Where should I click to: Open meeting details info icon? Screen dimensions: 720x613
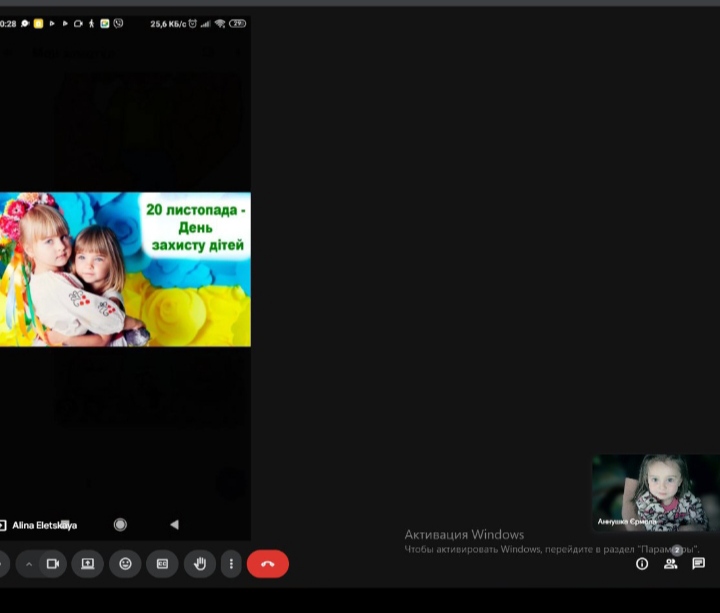click(x=642, y=564)
